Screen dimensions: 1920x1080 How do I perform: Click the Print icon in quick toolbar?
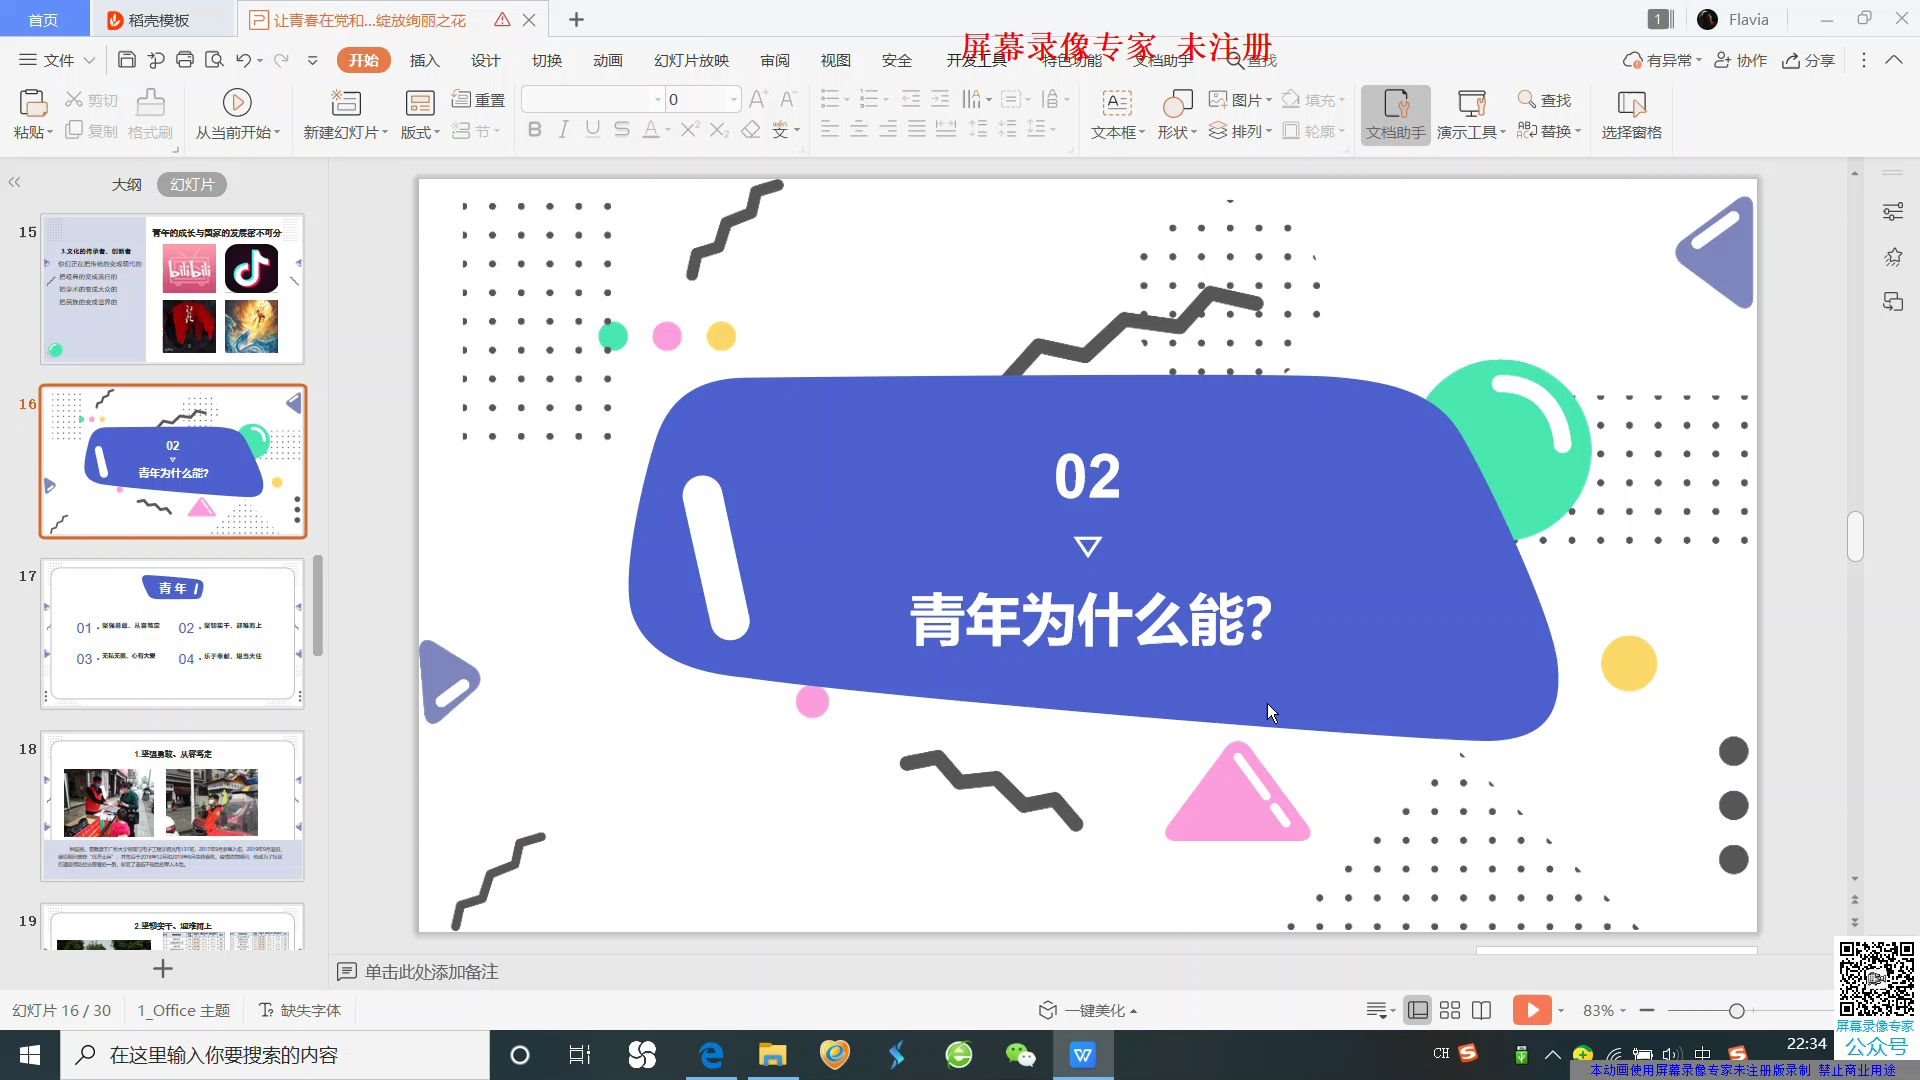tap(184, 60)
